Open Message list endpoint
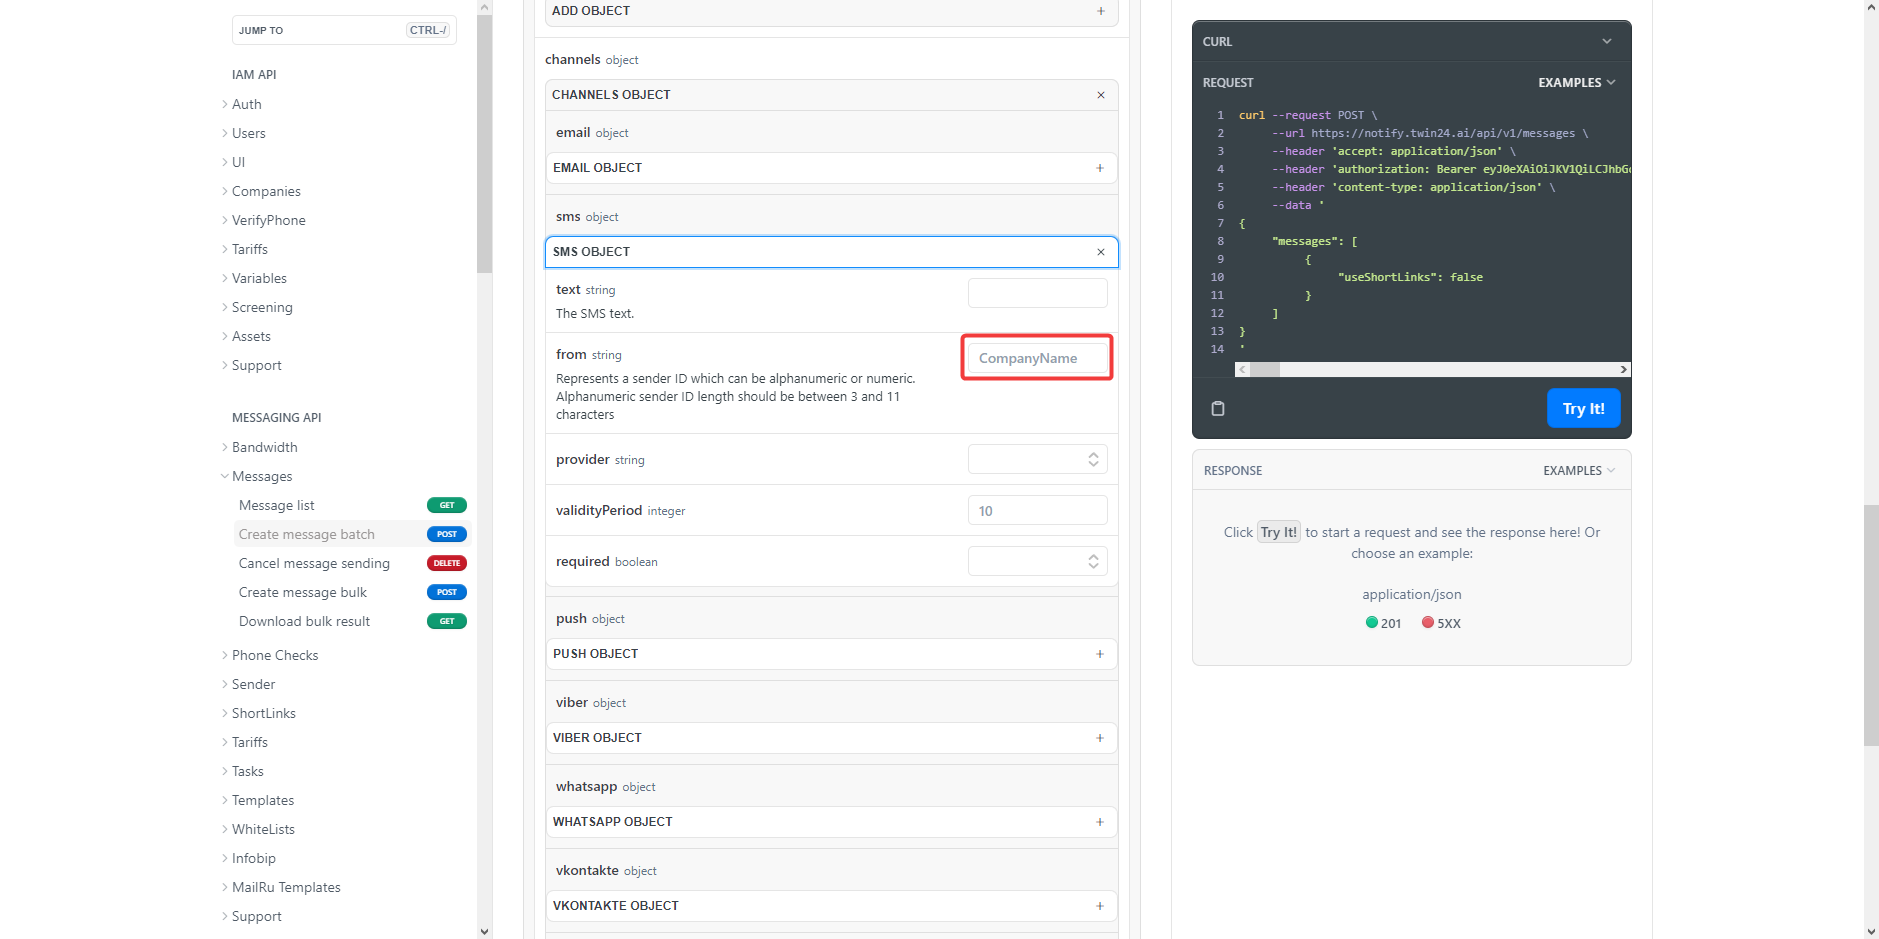This screenshot has height=939, width=1879. coord(277,505)
